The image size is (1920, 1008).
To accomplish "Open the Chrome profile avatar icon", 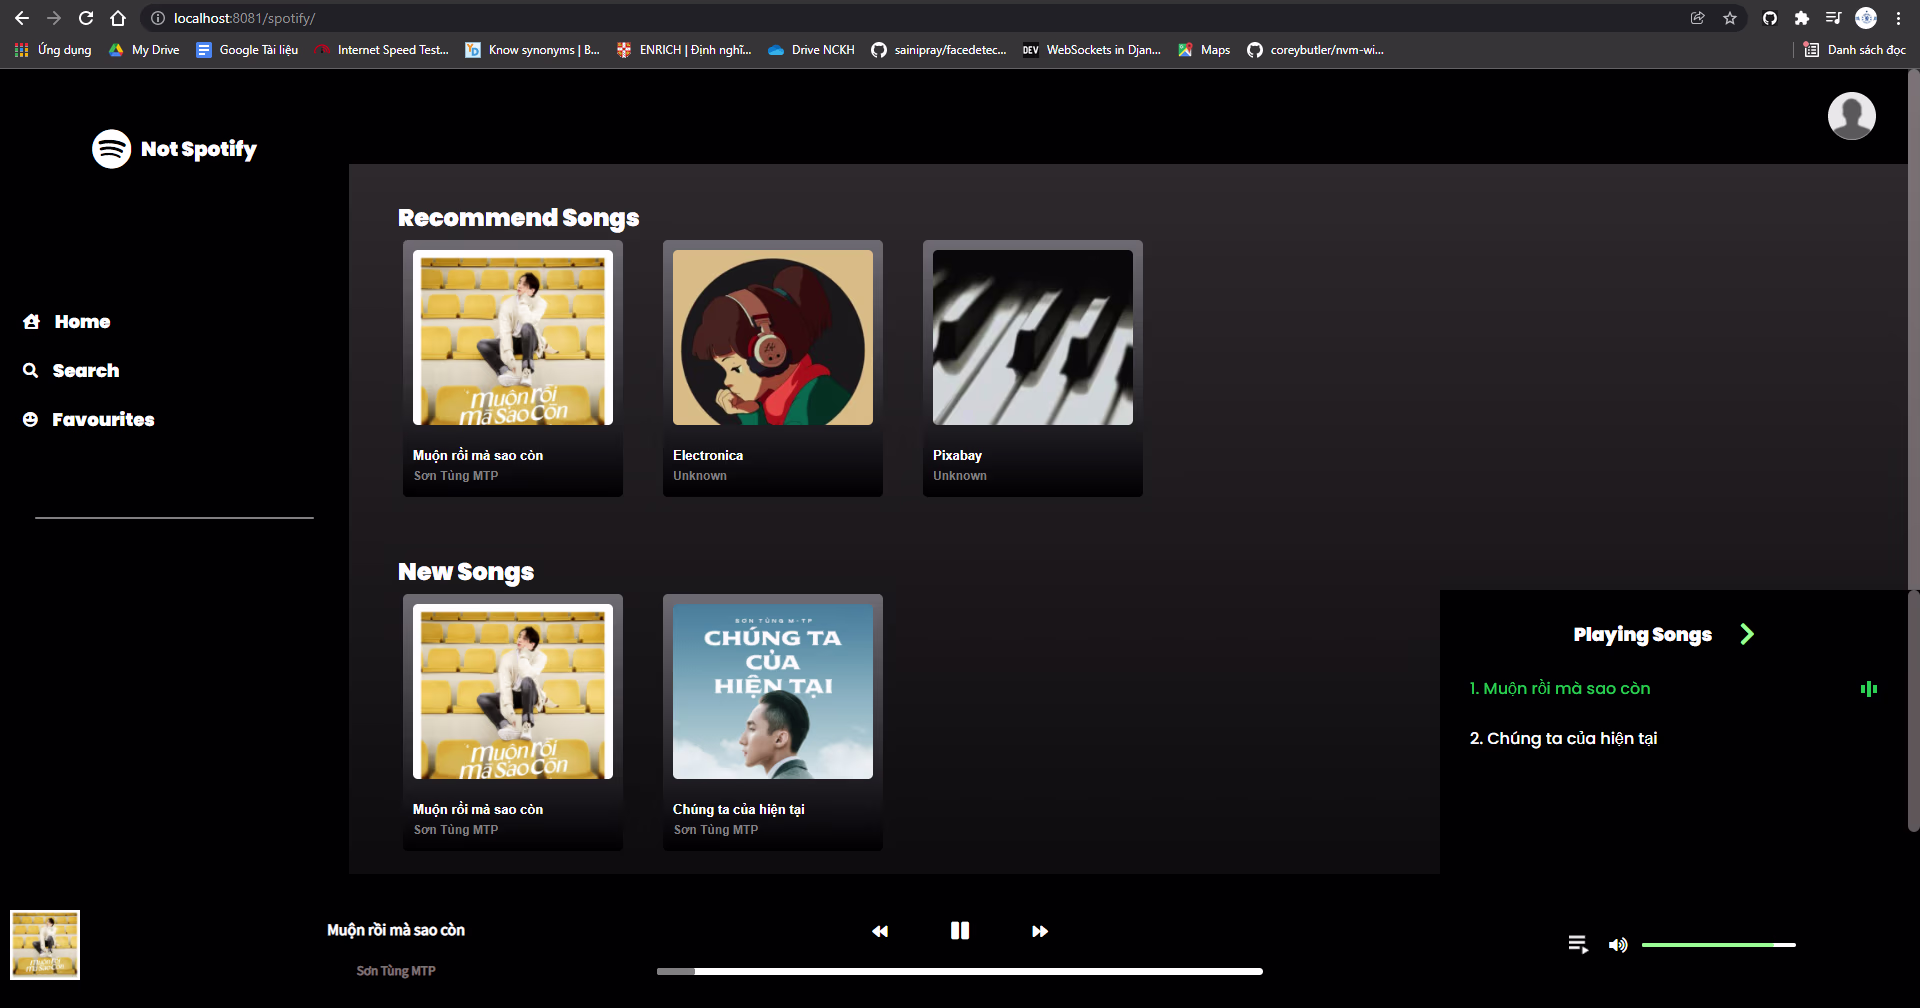I will pyautogui.click(x=1866, y=18).
